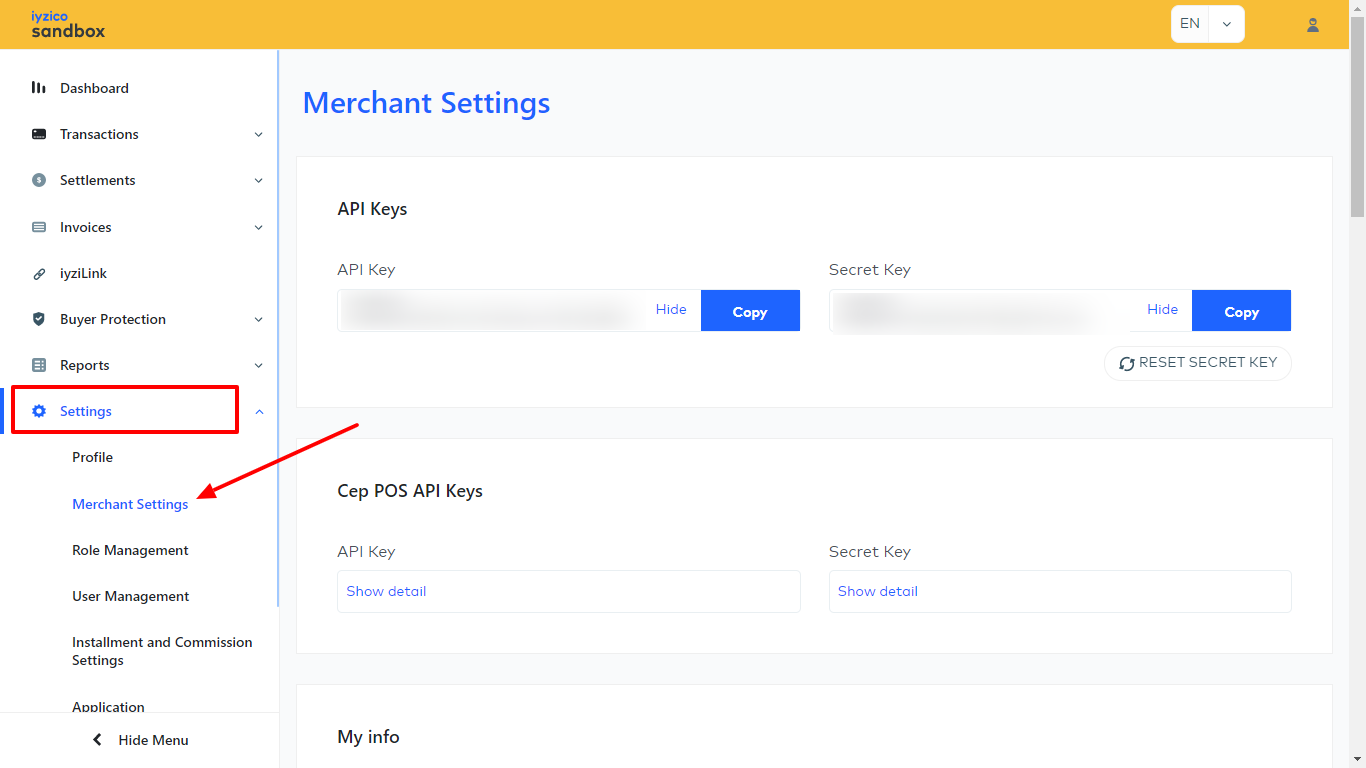Click the Reports sheet icon
The width and height of the screenshot is (1366, 768).
pos(39,365)
